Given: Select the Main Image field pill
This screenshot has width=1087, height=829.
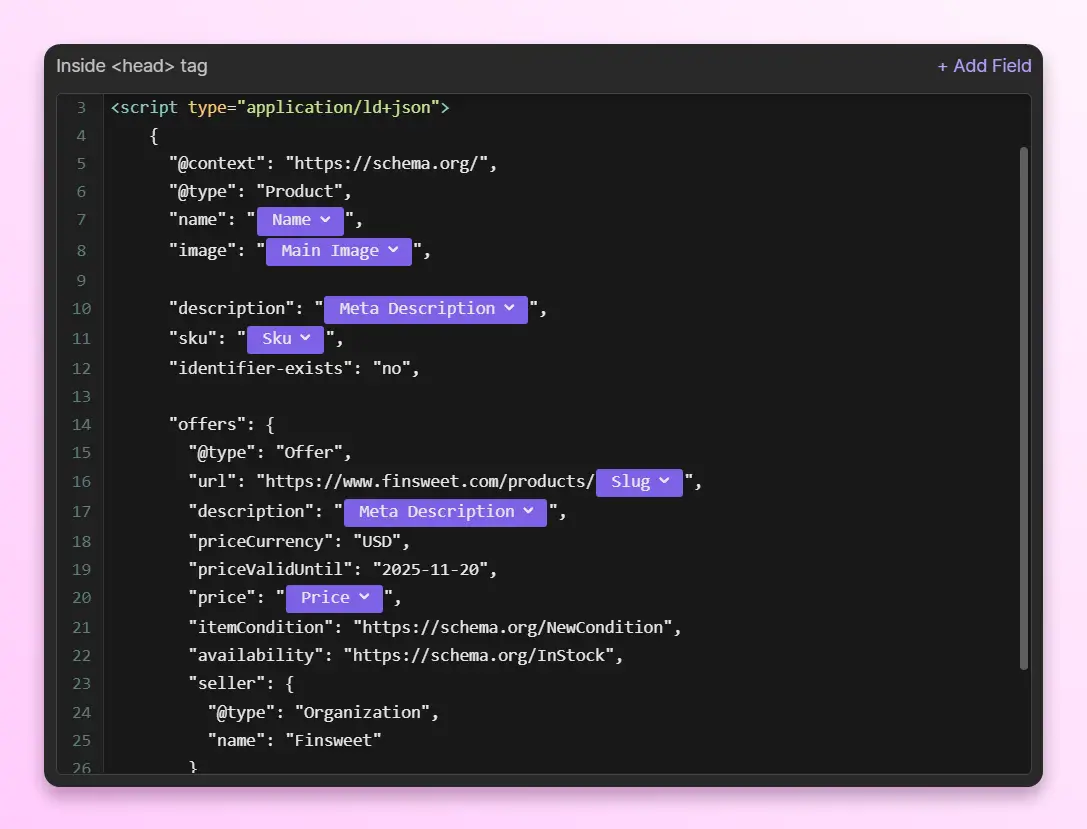Looking at the screenshot, I should click(338, 251).
